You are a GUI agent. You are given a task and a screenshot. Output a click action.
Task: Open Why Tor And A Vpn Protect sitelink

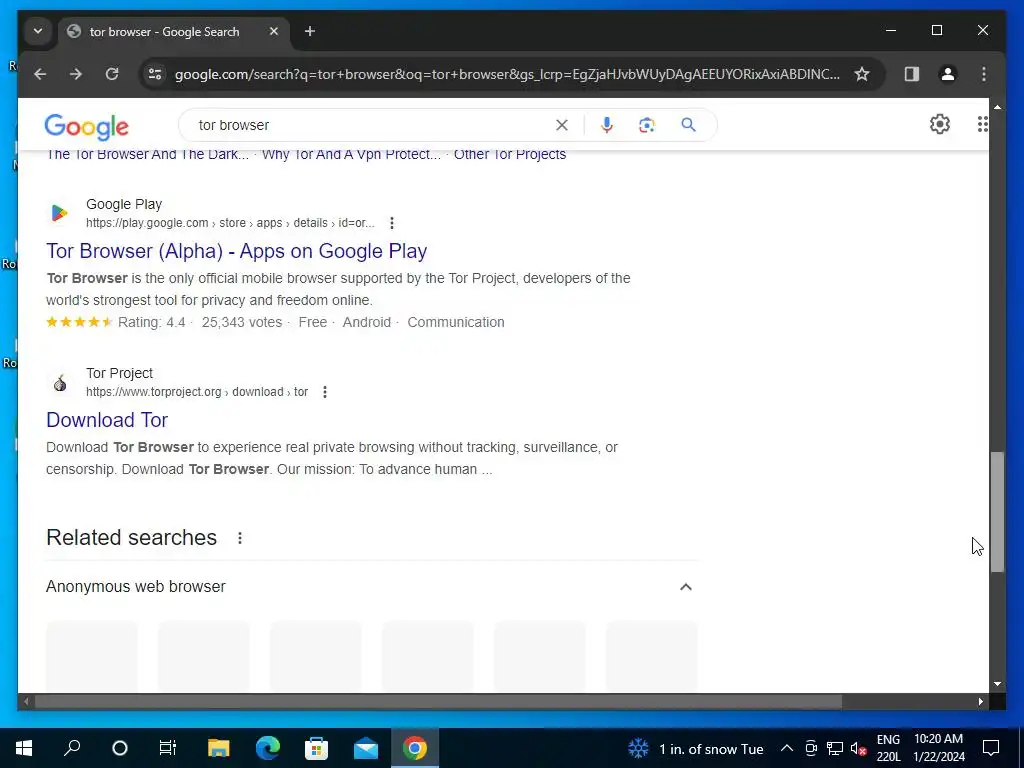click(x=351, y=155)
